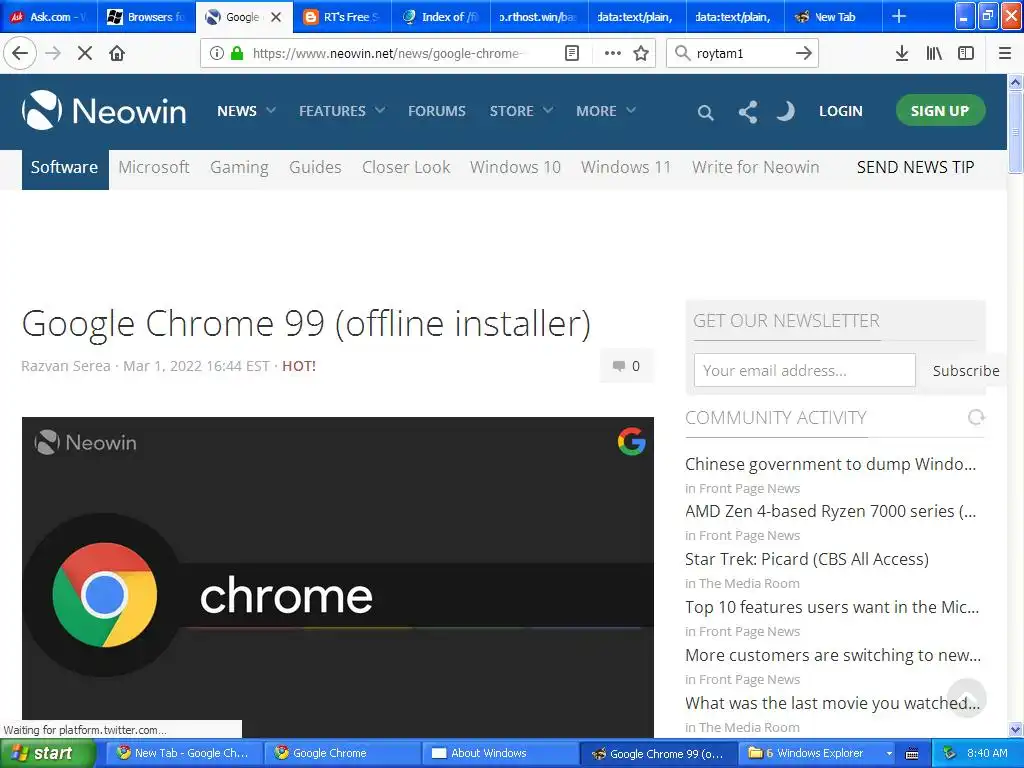Screen dimensions: 1024x768
Task: Toggle reader view icon in address bar
Action: 572,53
